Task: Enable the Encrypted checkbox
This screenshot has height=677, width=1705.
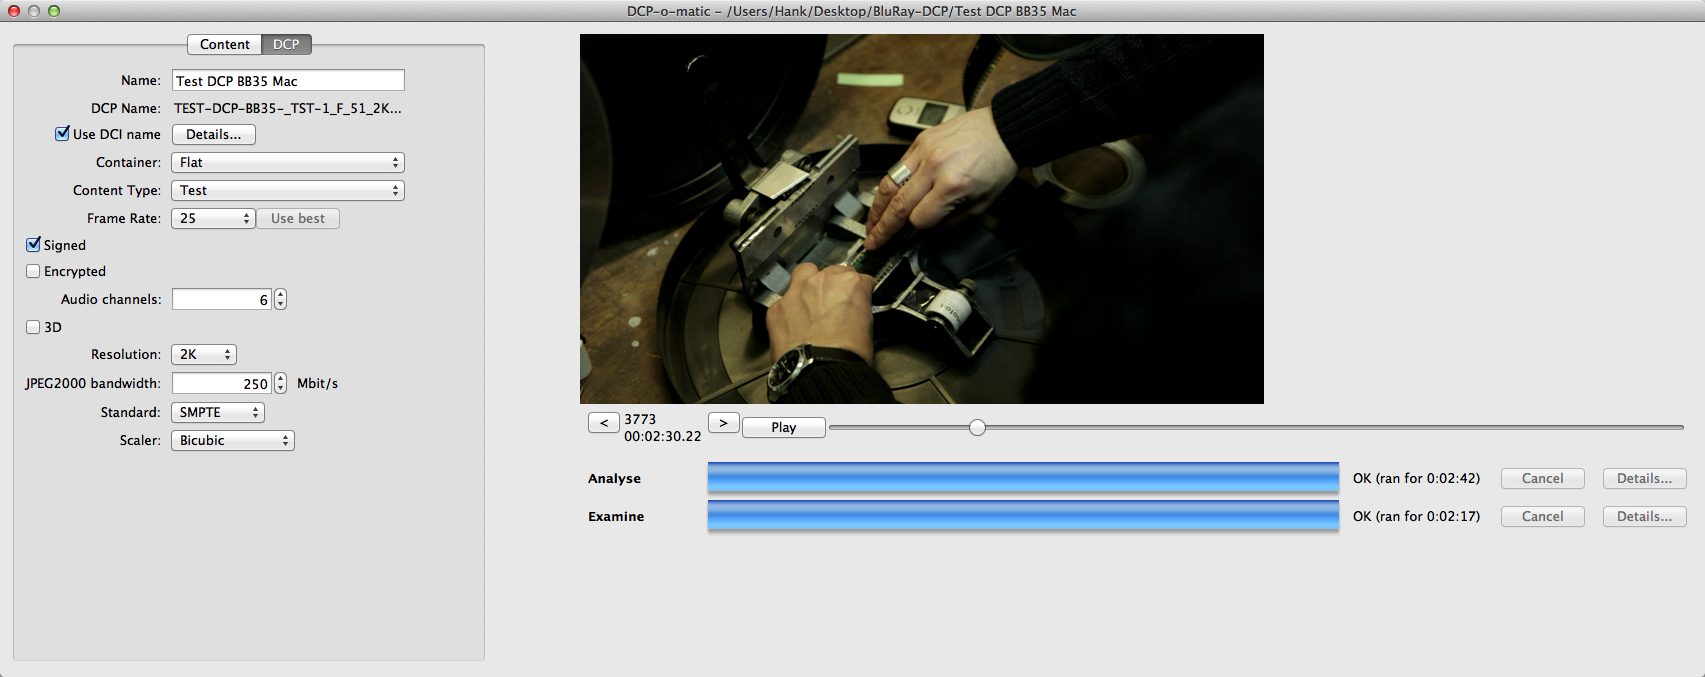Action: click(34, 271)
